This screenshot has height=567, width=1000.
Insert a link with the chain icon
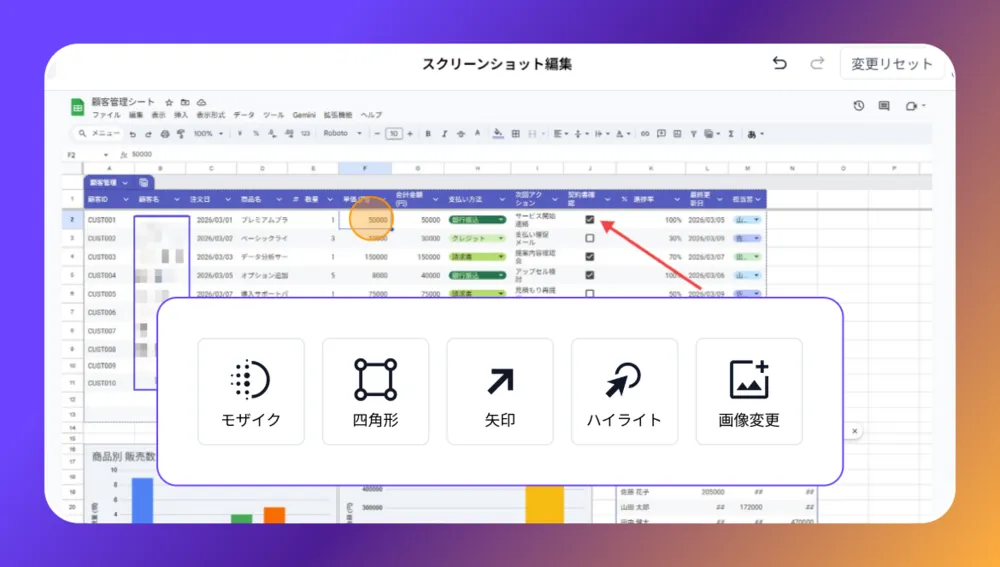click(645, 134)
